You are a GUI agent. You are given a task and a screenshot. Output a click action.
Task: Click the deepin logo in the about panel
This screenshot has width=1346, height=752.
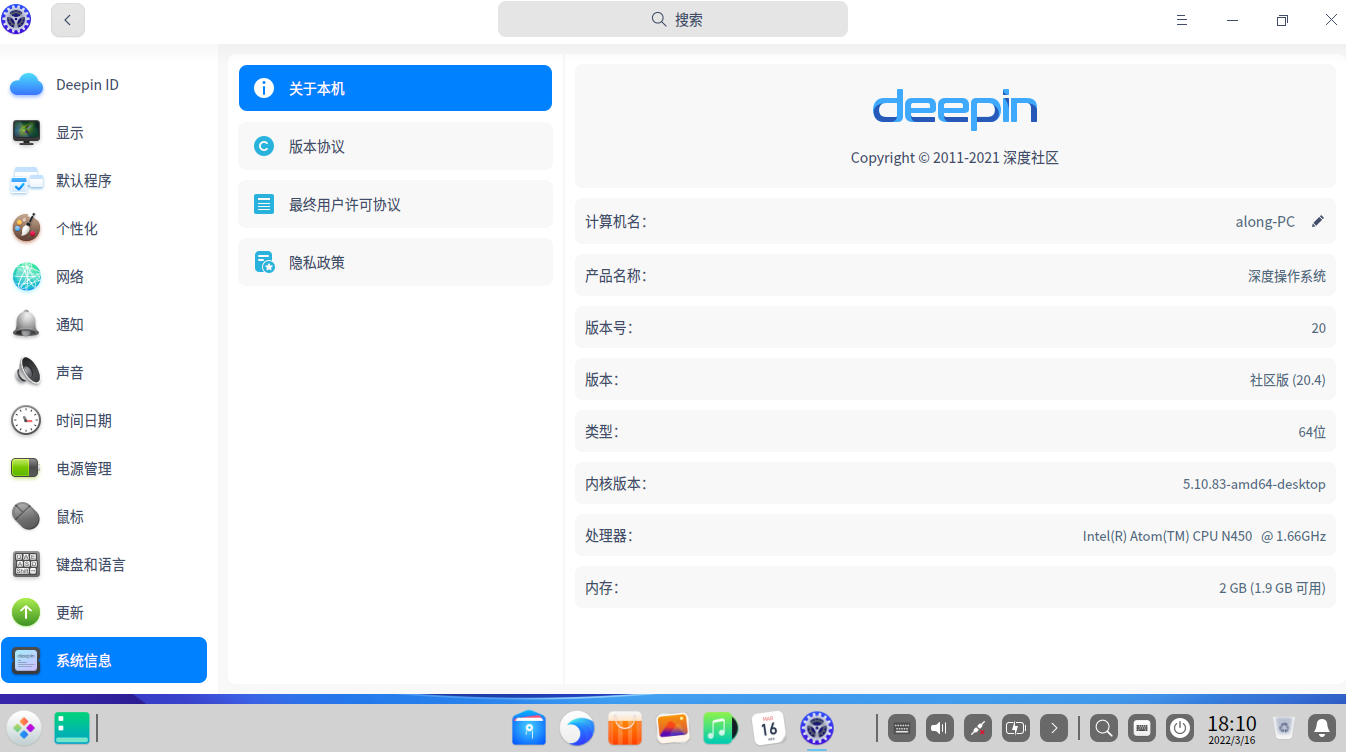pyautogui.click(x=955, y=109)
